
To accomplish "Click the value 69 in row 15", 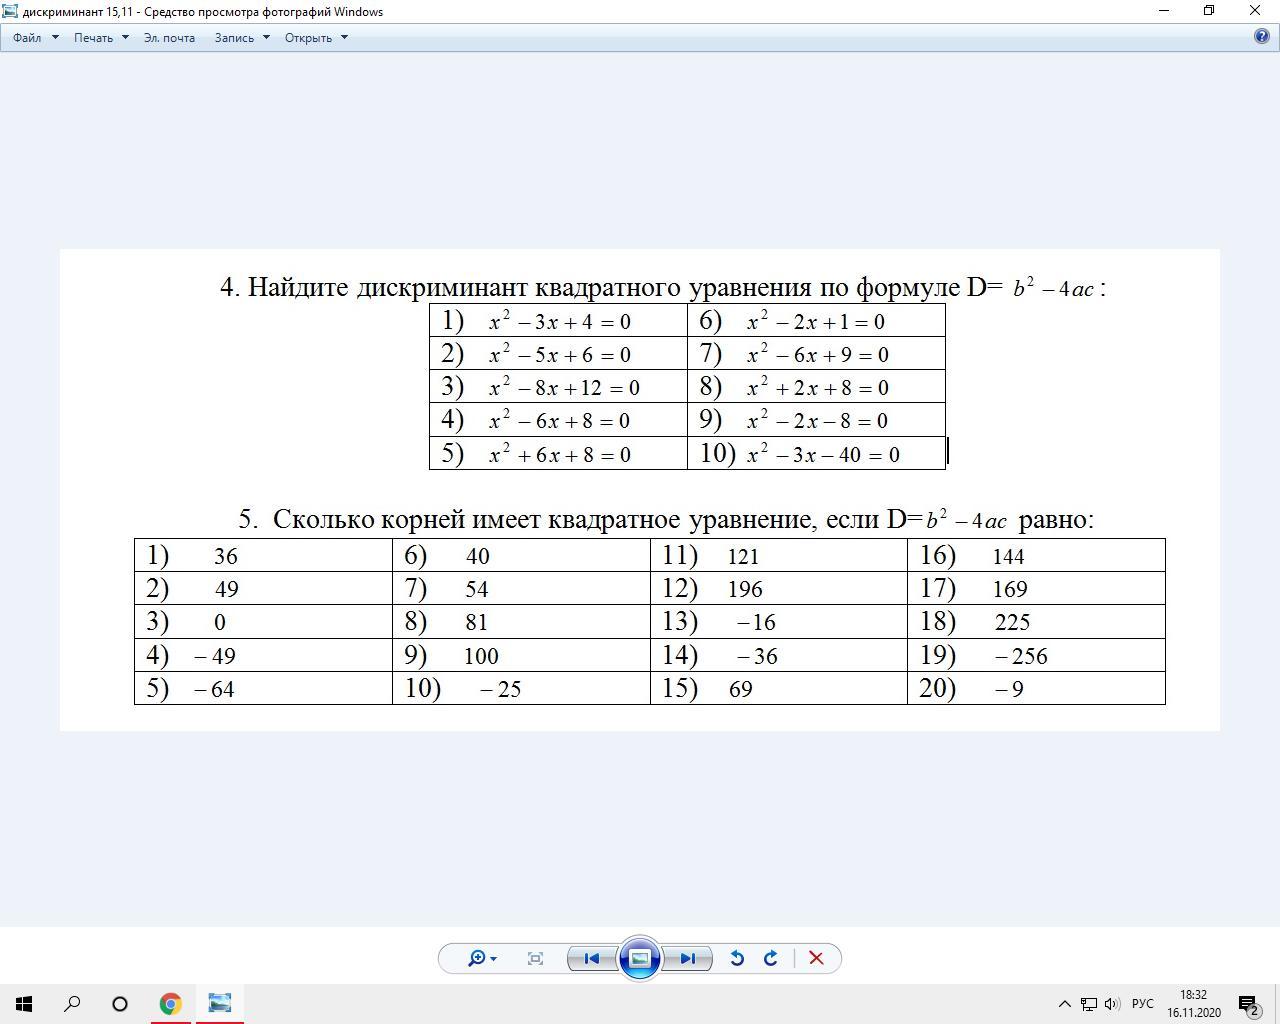I will pos(741,689).
